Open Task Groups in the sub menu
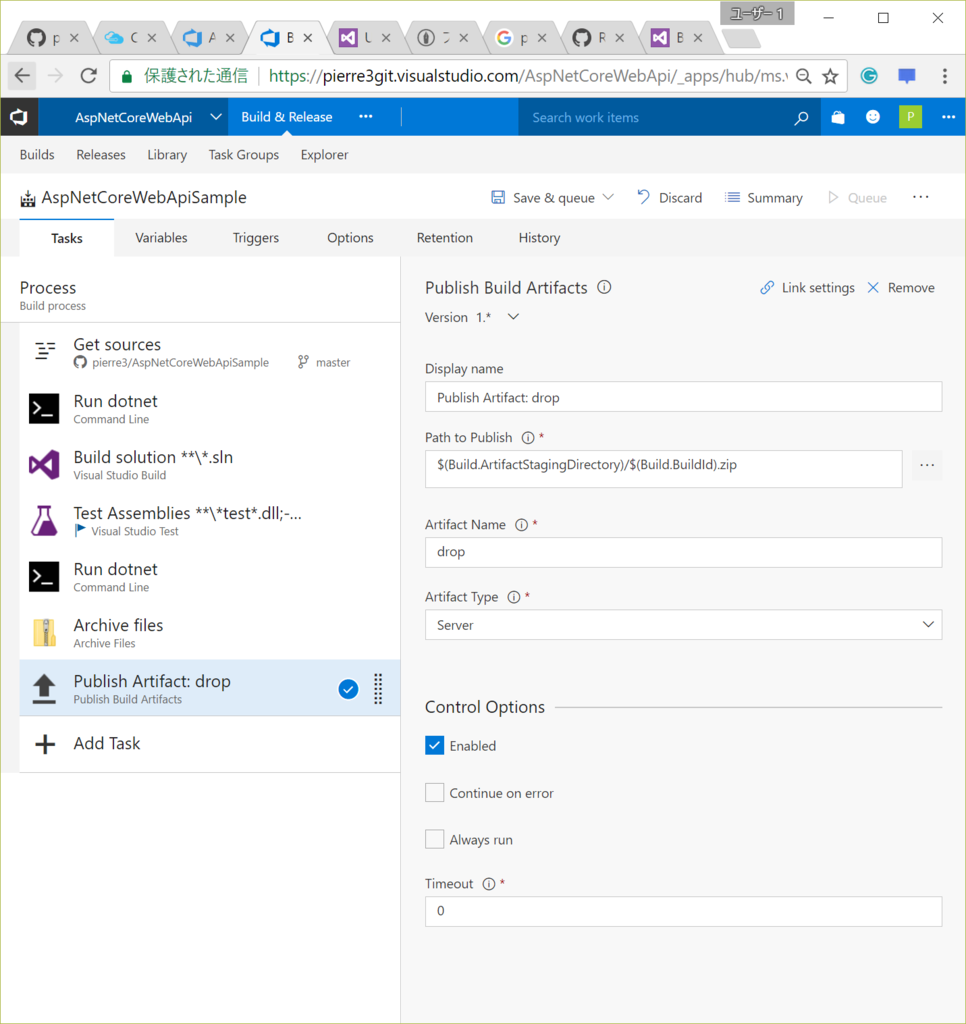The image size is (966, 1024). (x=244, y=155)
